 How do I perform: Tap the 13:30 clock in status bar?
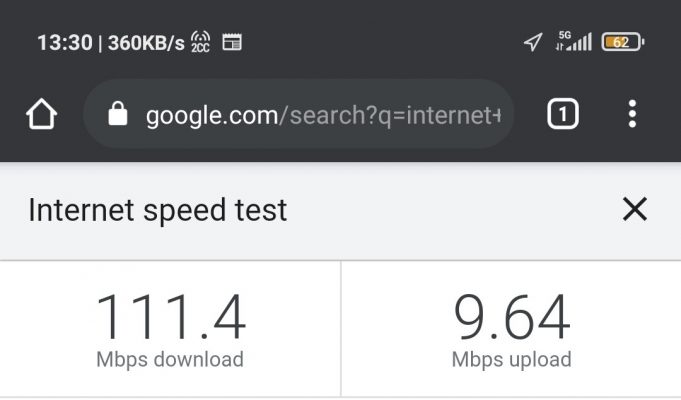pyautogui.click(x=65, y=43)
